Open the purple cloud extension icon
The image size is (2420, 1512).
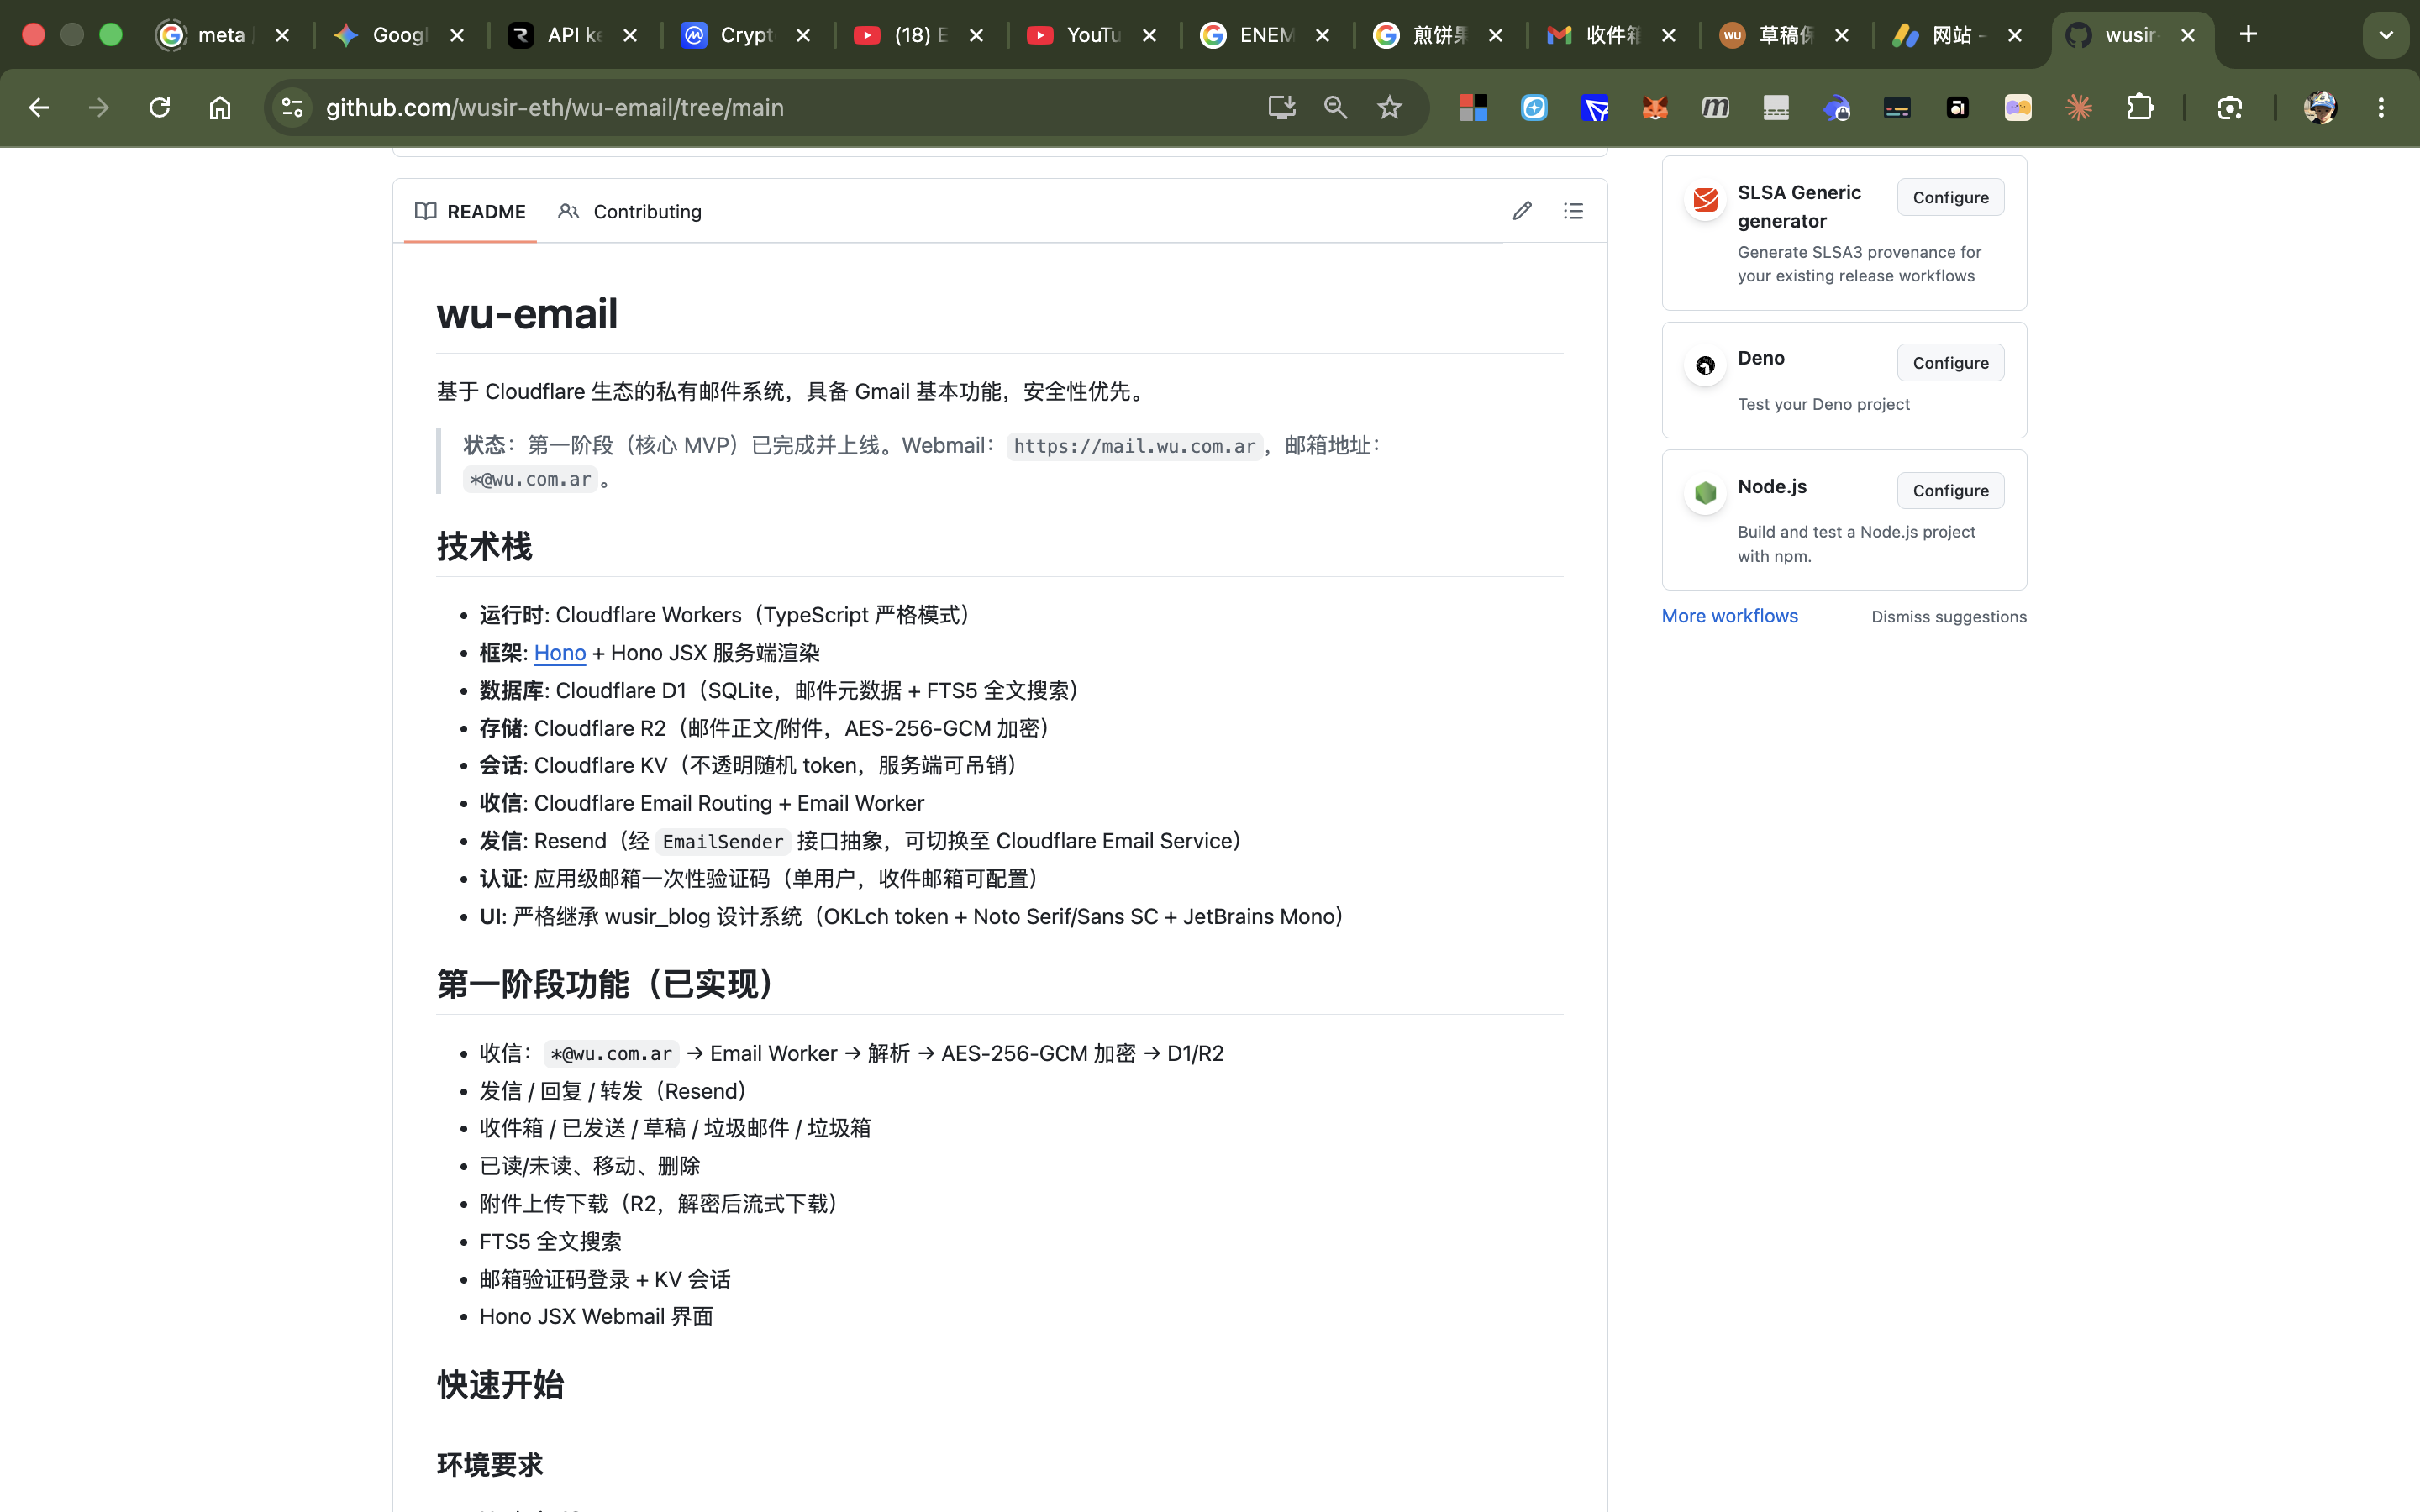(x=1837, y=107)
